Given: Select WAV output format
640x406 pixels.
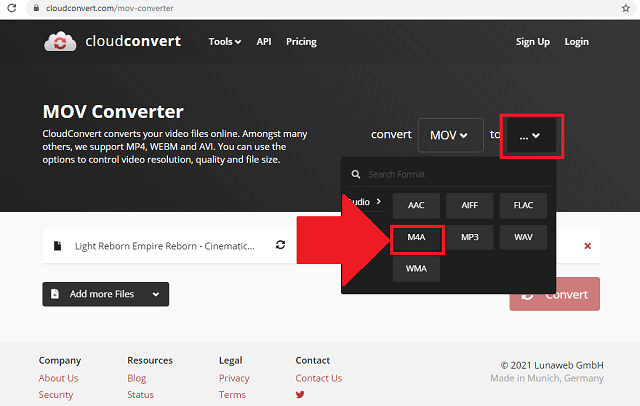Looking at the screenshot, I should [x=523, y=237].
